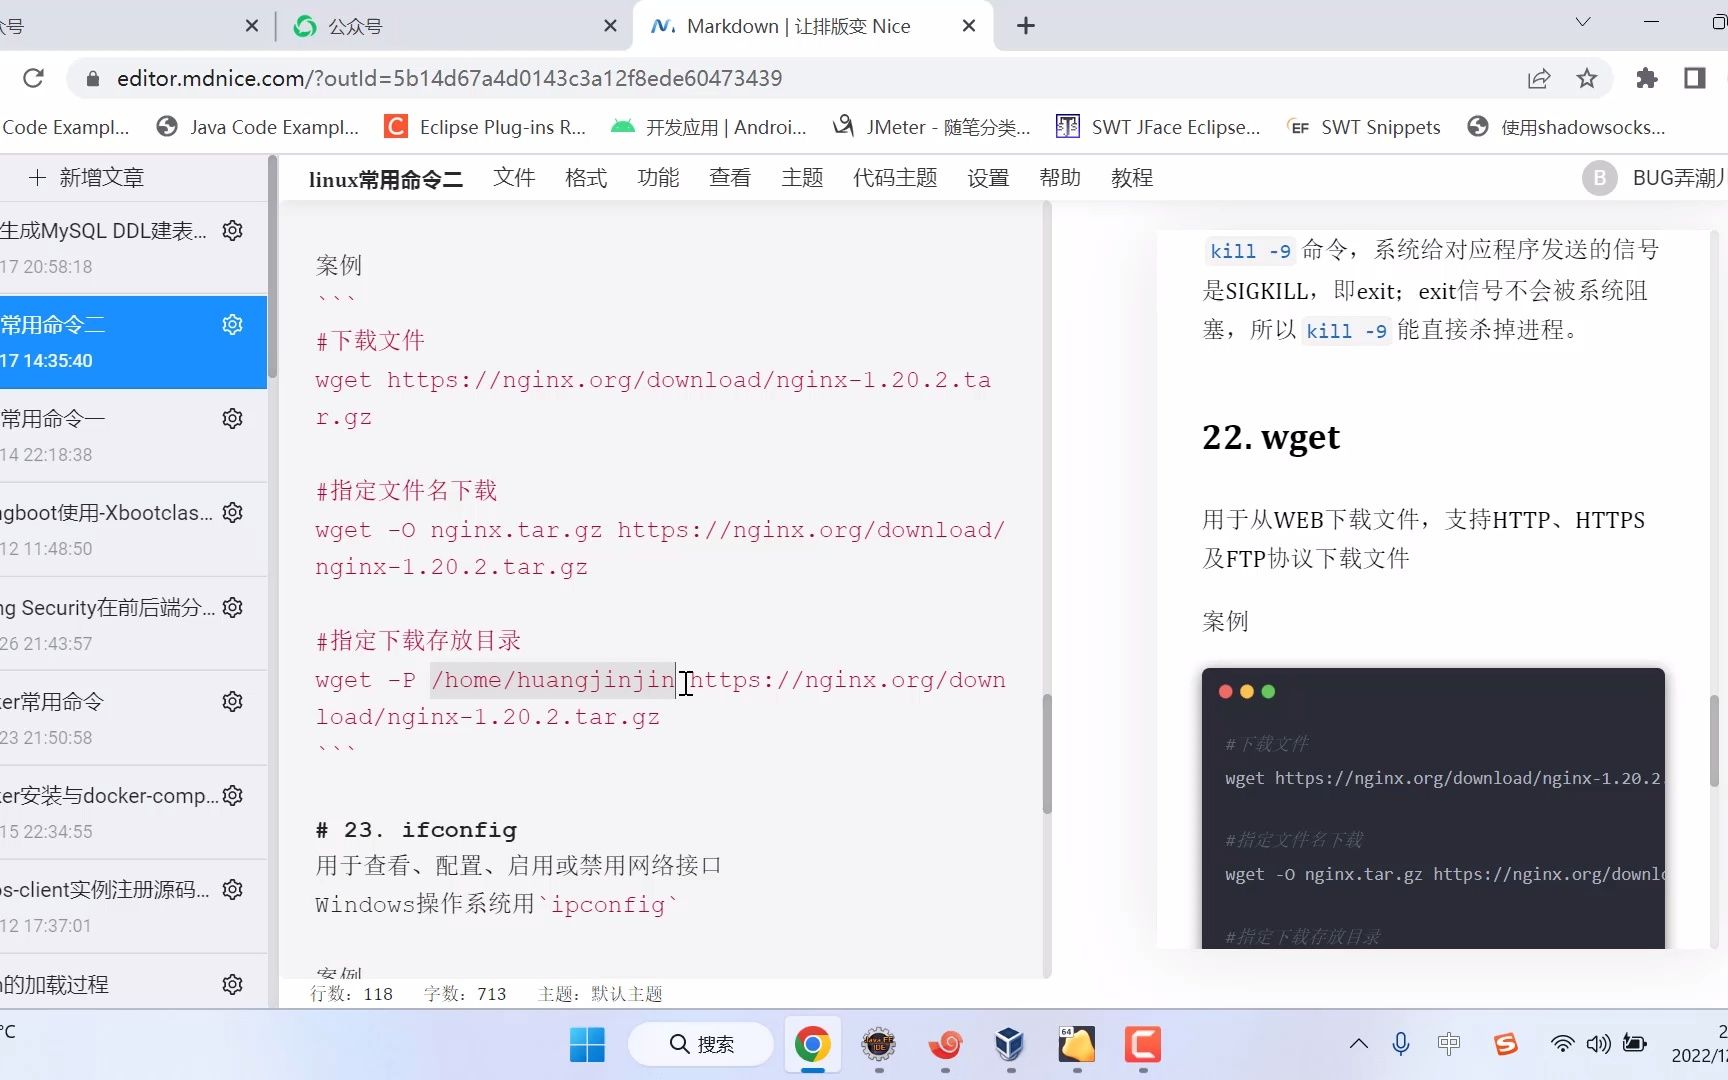Toggle the 中/英 input mode in tray
The width and height of the screenshot is (1728, 1080).
(1449, 1044)
